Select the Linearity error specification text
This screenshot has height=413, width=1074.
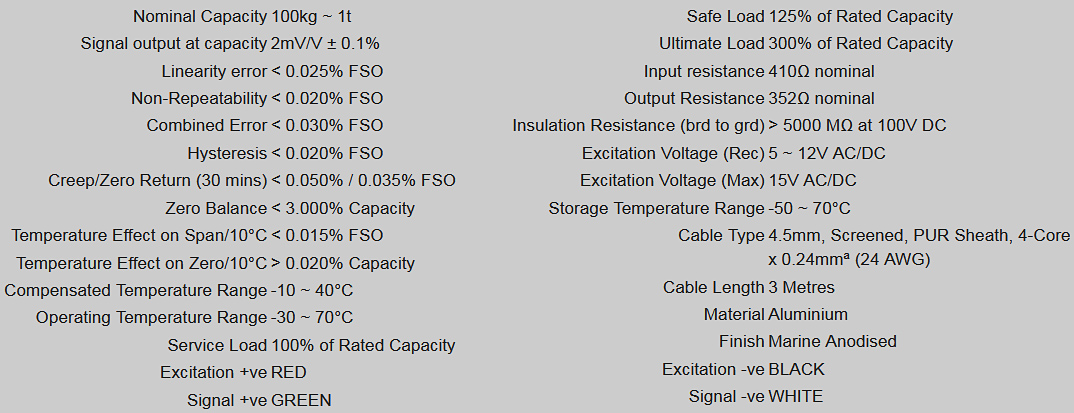coord(272,71)
